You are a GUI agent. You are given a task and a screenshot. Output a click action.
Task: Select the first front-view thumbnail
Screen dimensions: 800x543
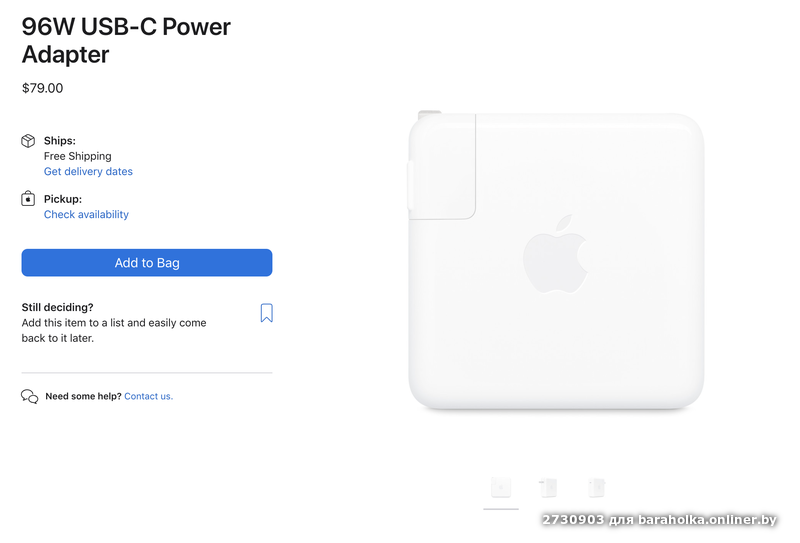pyautogui.click(x=501, y=488)
